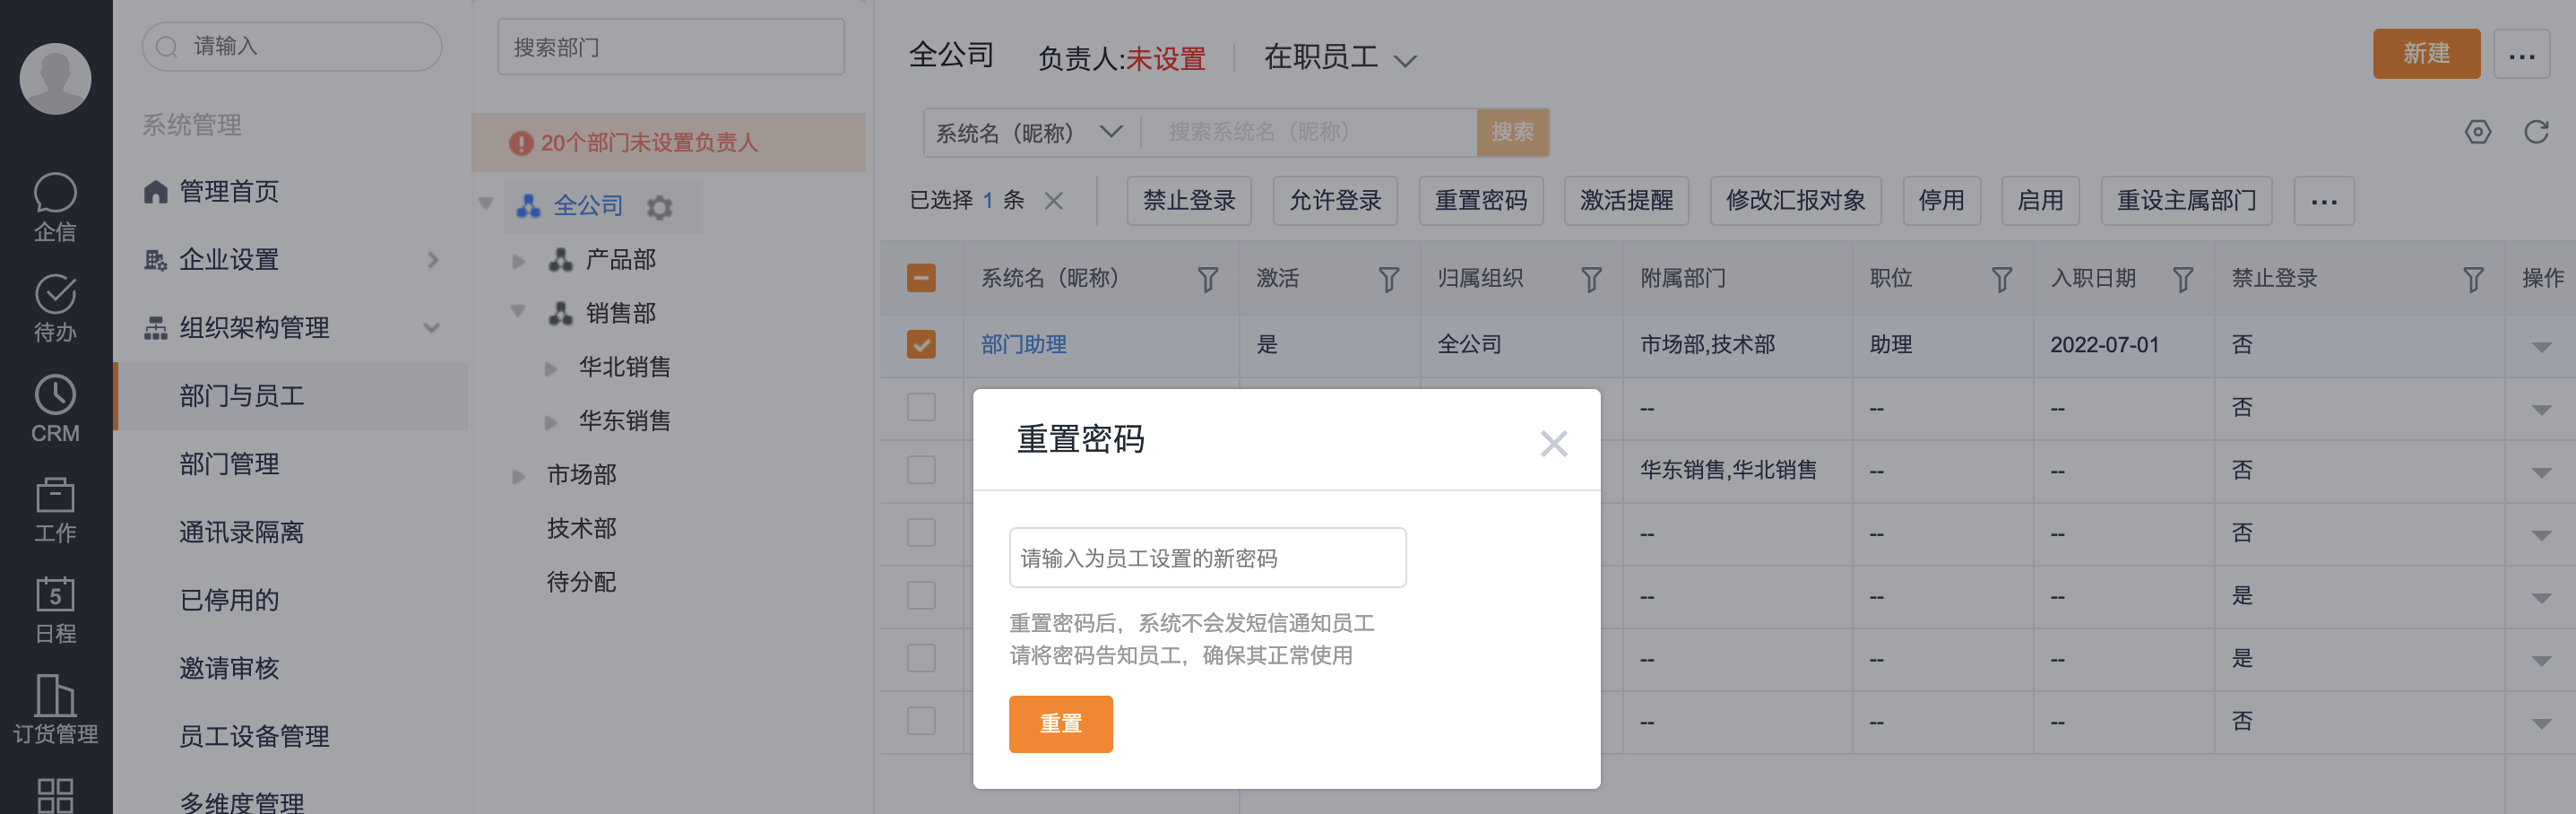
Task: Expand the 产品部 tree node
Action: click(x=518, y=261)
